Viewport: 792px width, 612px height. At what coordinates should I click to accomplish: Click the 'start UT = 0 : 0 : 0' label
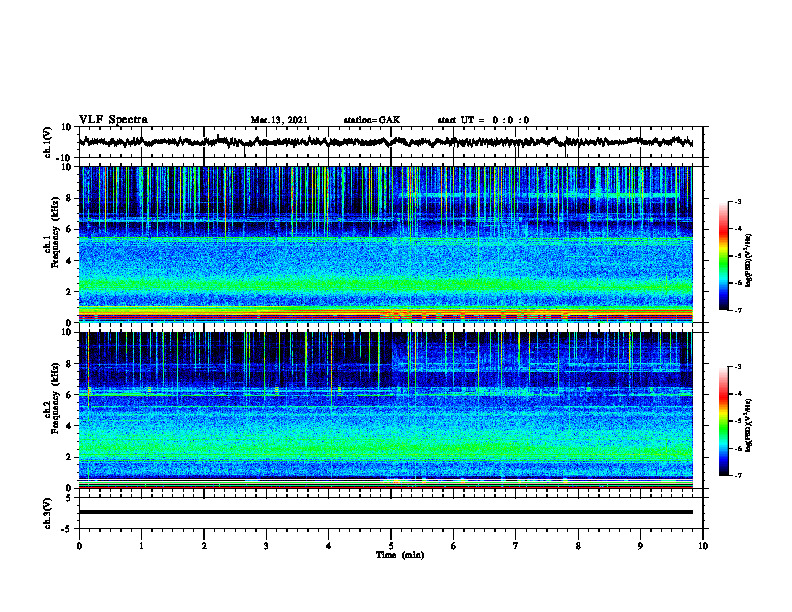tap(483, 120)
